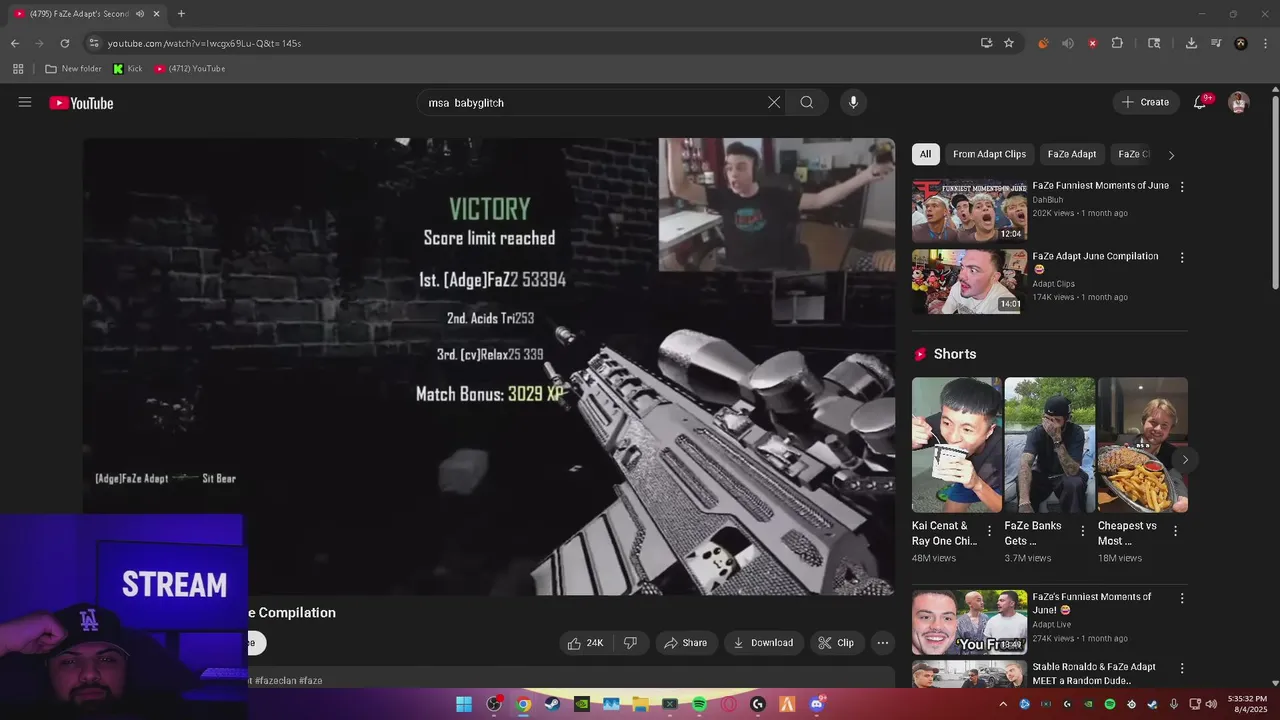Open the Windows Start menu
Image resolution: width=1280 pixels, height=720 pixels.
click(x=464, y=704)
